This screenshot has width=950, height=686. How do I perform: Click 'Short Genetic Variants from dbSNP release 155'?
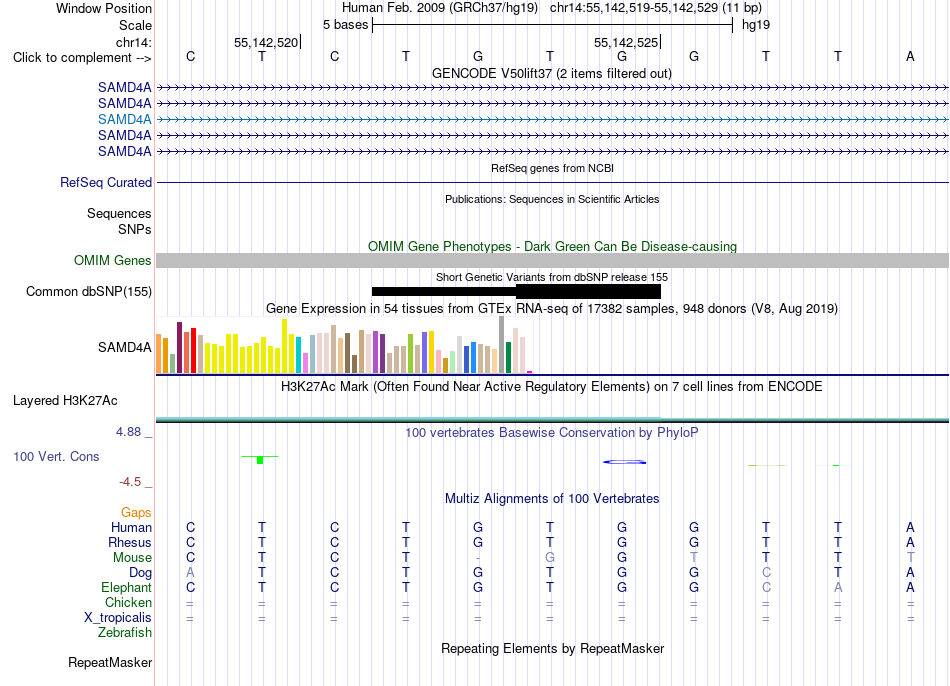[552, 277]
